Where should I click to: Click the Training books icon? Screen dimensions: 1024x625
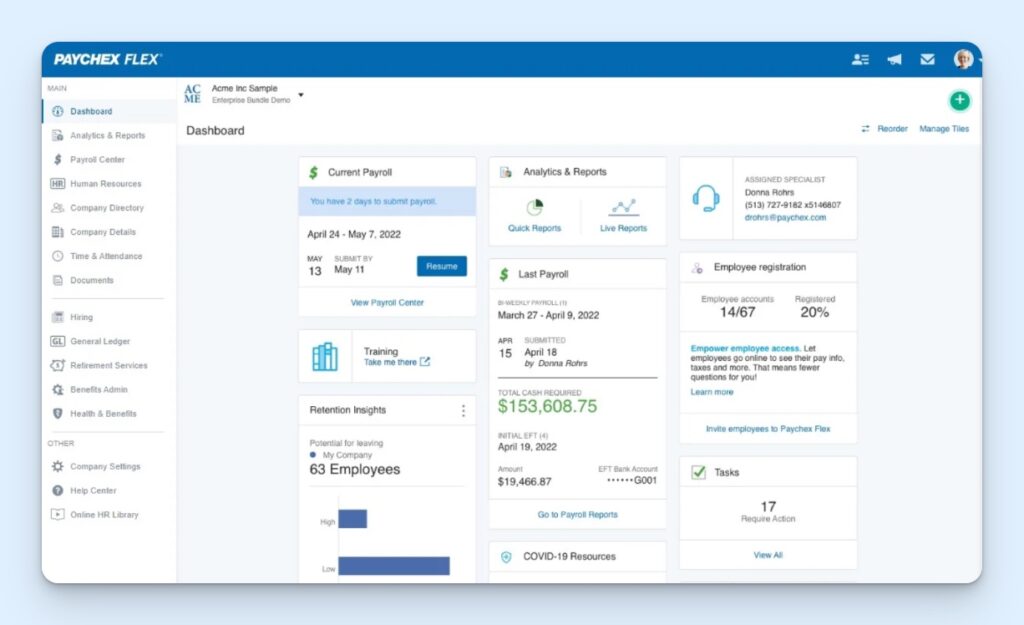pyautogui.click(x=325, y=357)
